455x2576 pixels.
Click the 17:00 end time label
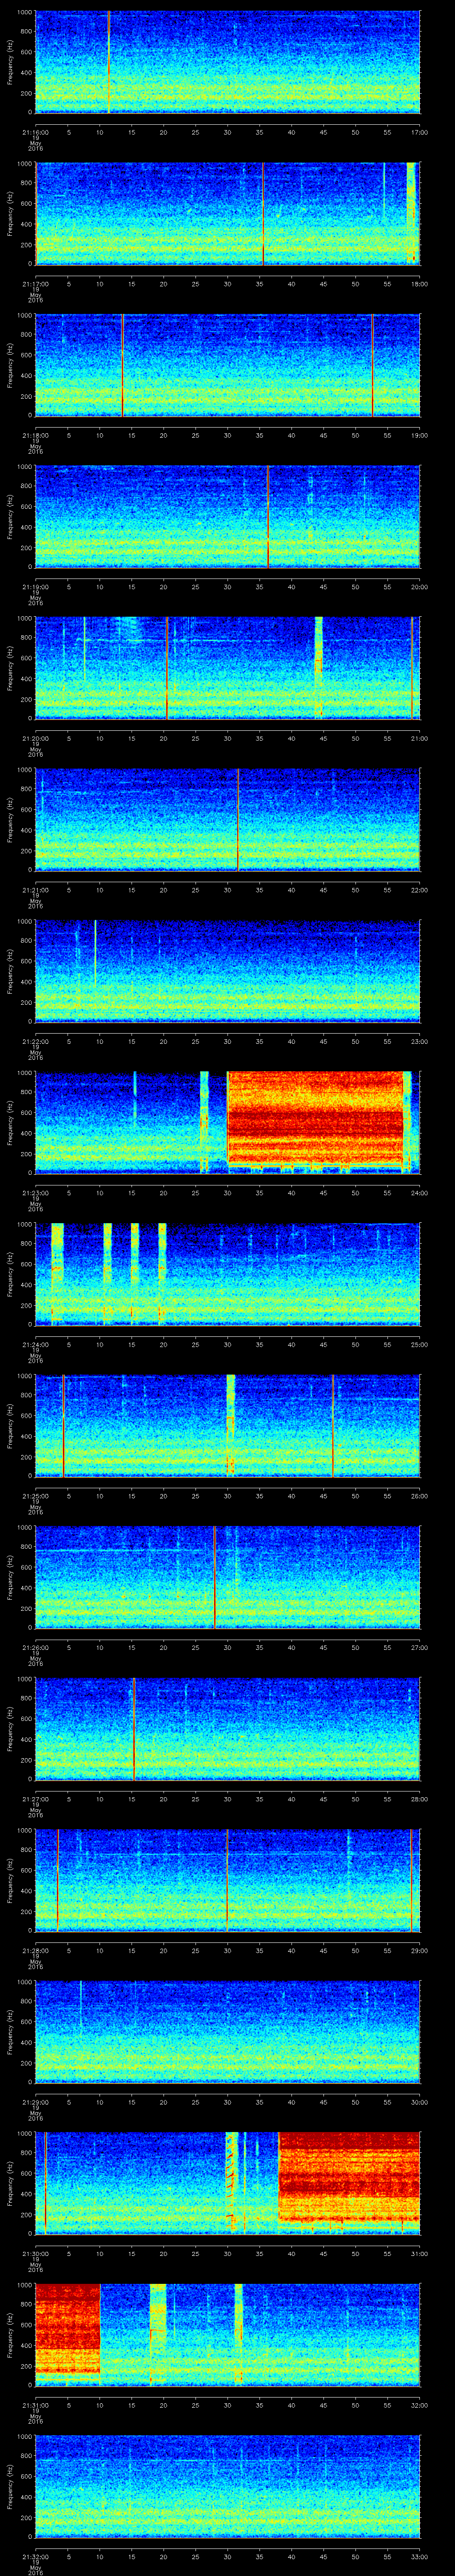click(419, 131)
